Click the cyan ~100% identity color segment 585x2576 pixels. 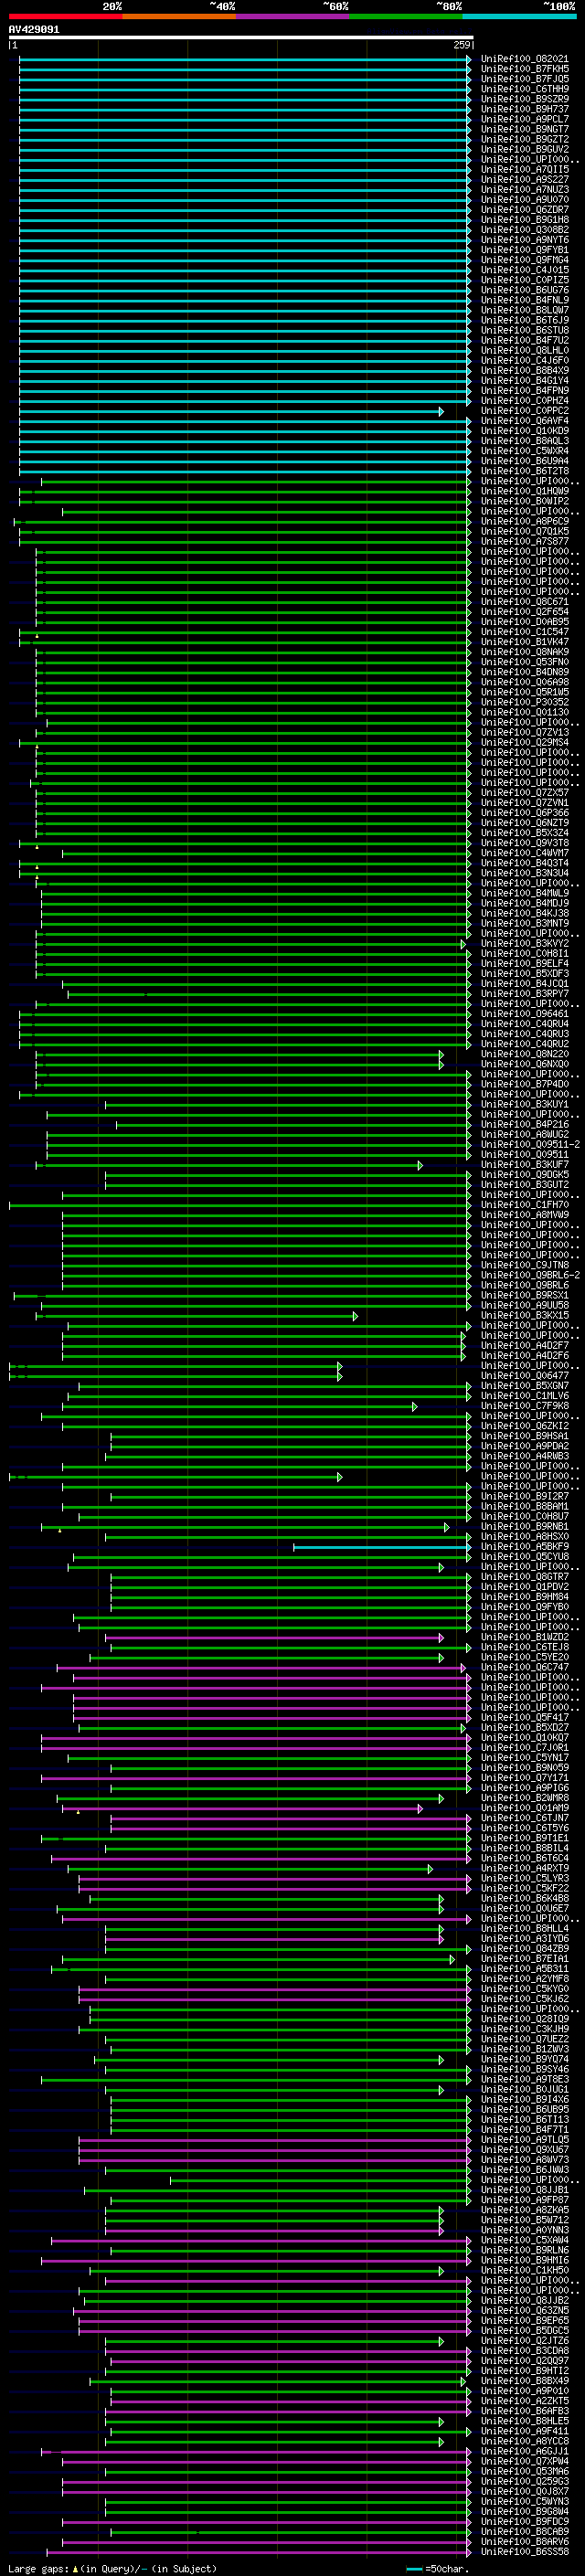point(520,16)
